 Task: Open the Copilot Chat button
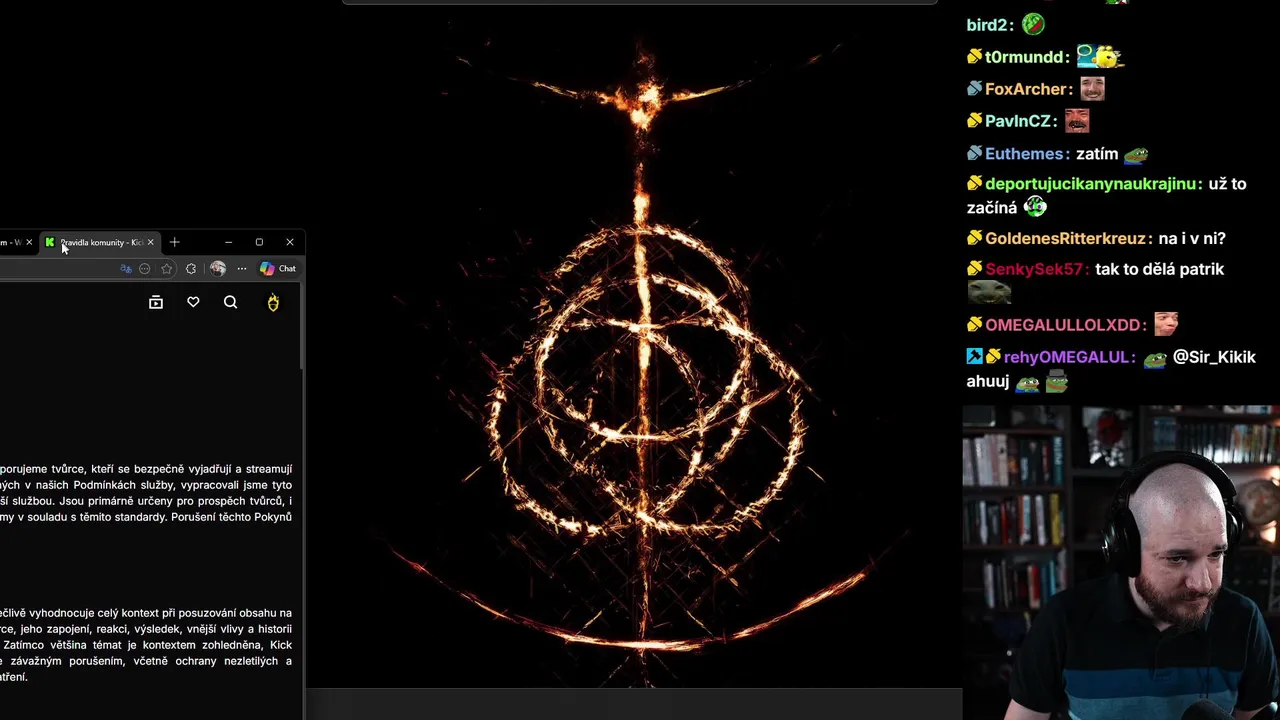click(x=278, y=268)
